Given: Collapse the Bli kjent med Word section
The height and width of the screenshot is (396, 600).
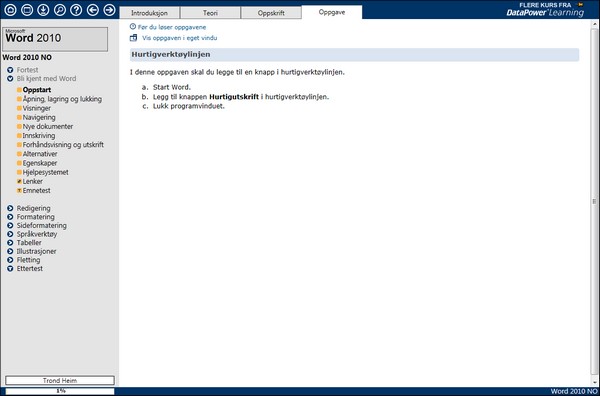Looking at the screenshot, I should coord(10,79).
